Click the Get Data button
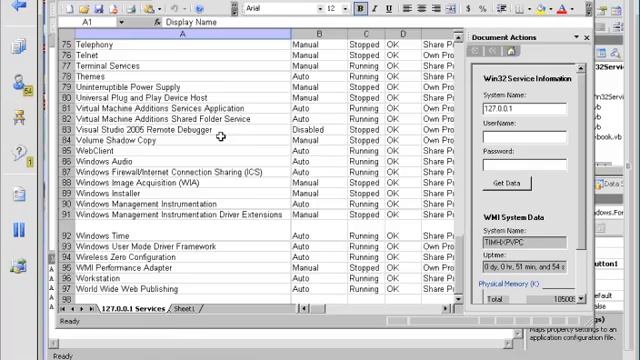 pyautogui.click(x=507, y=183)
